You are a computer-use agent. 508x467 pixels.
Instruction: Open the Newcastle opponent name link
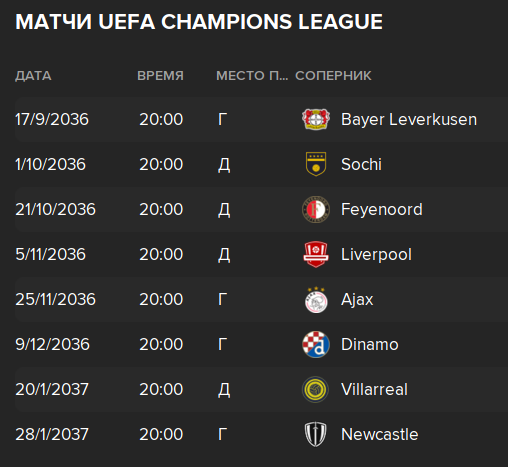tap(379, 434)
